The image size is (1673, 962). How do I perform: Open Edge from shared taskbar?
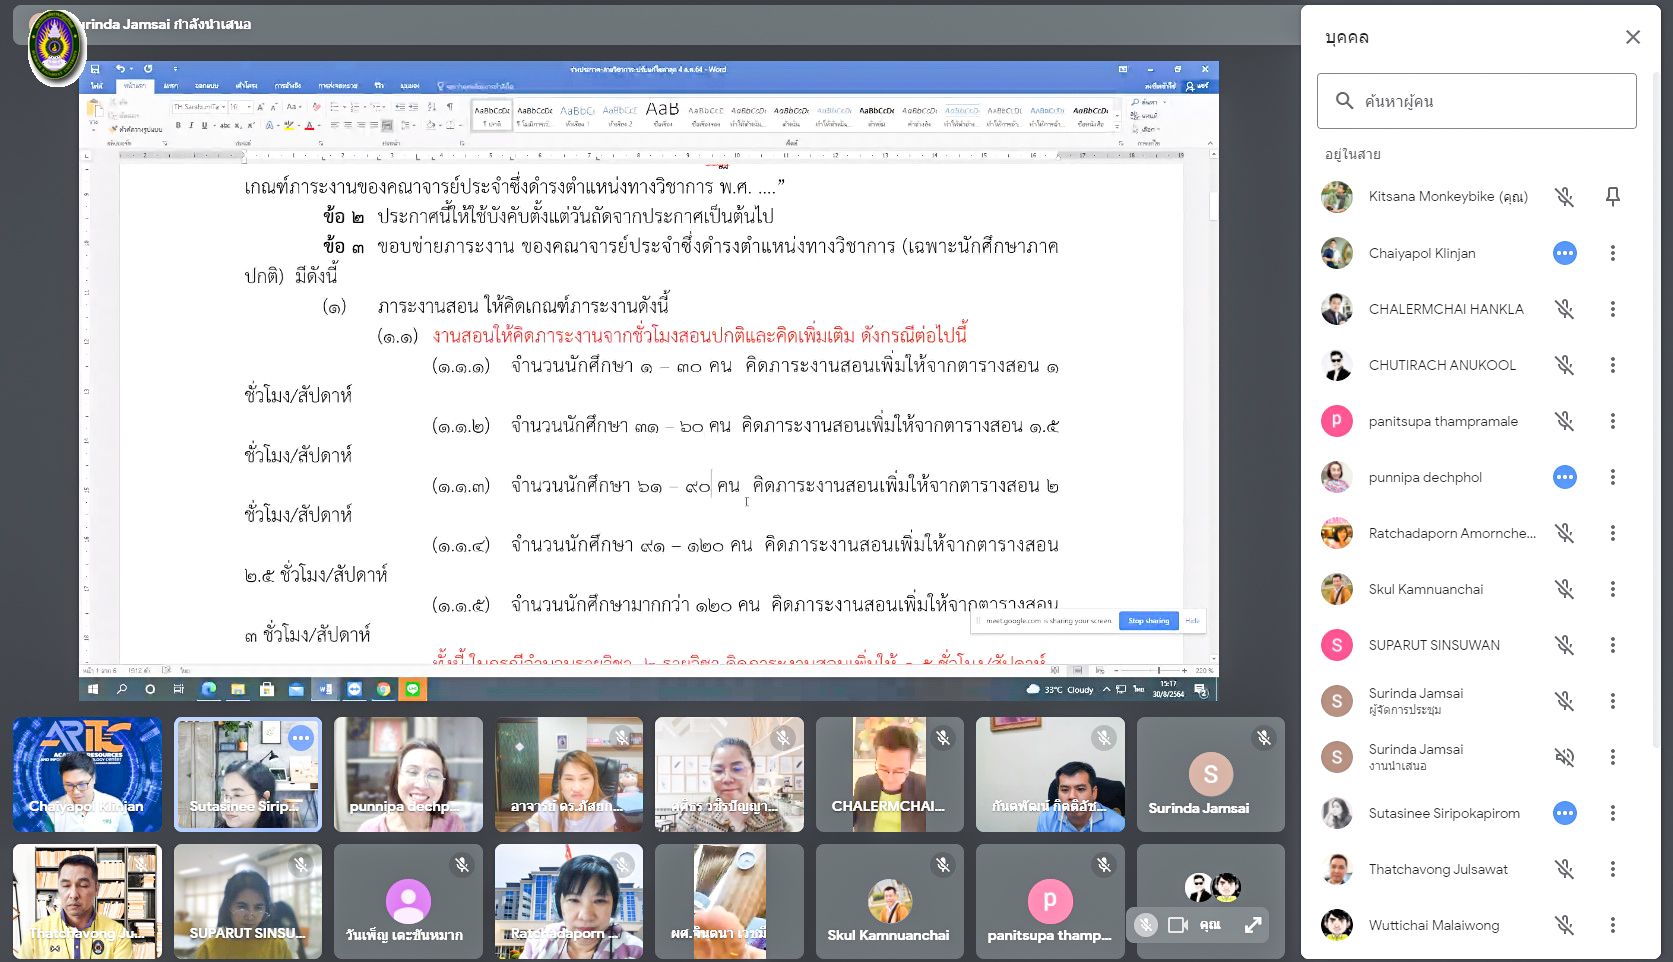click(x=209, y=689)
